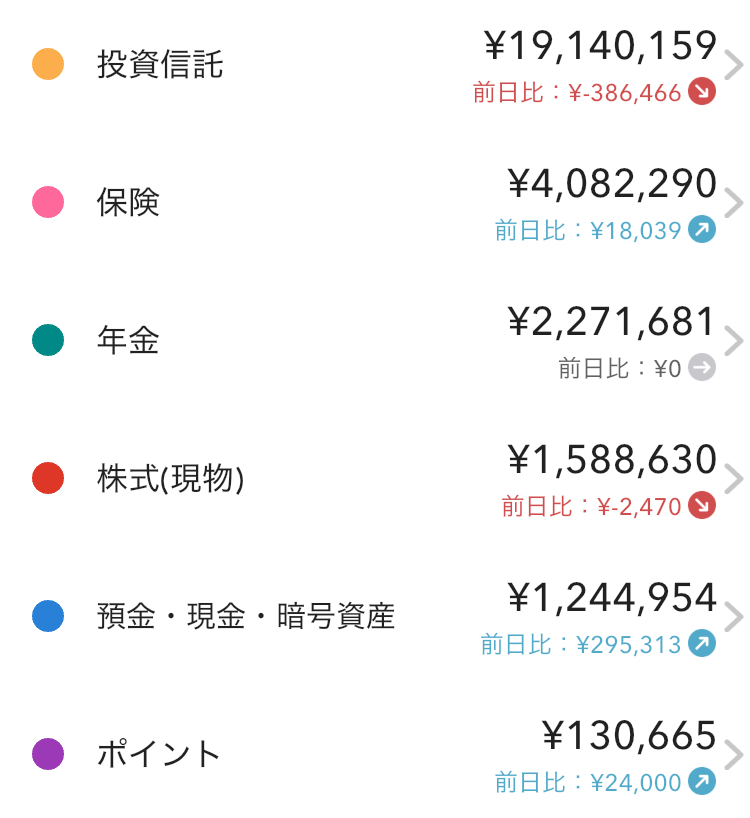Expand 保険 row using its chevron
Image resolution: width=750 pixels, height=818 pixels.
pyautogui.click(x=734, y=204)
